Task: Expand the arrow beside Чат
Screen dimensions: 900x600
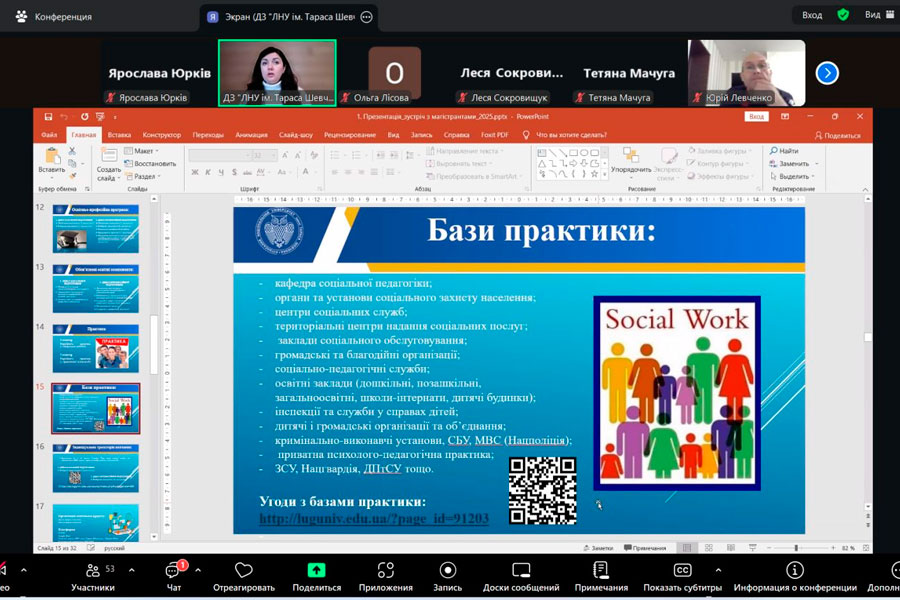Action: [x=198, y=570]
